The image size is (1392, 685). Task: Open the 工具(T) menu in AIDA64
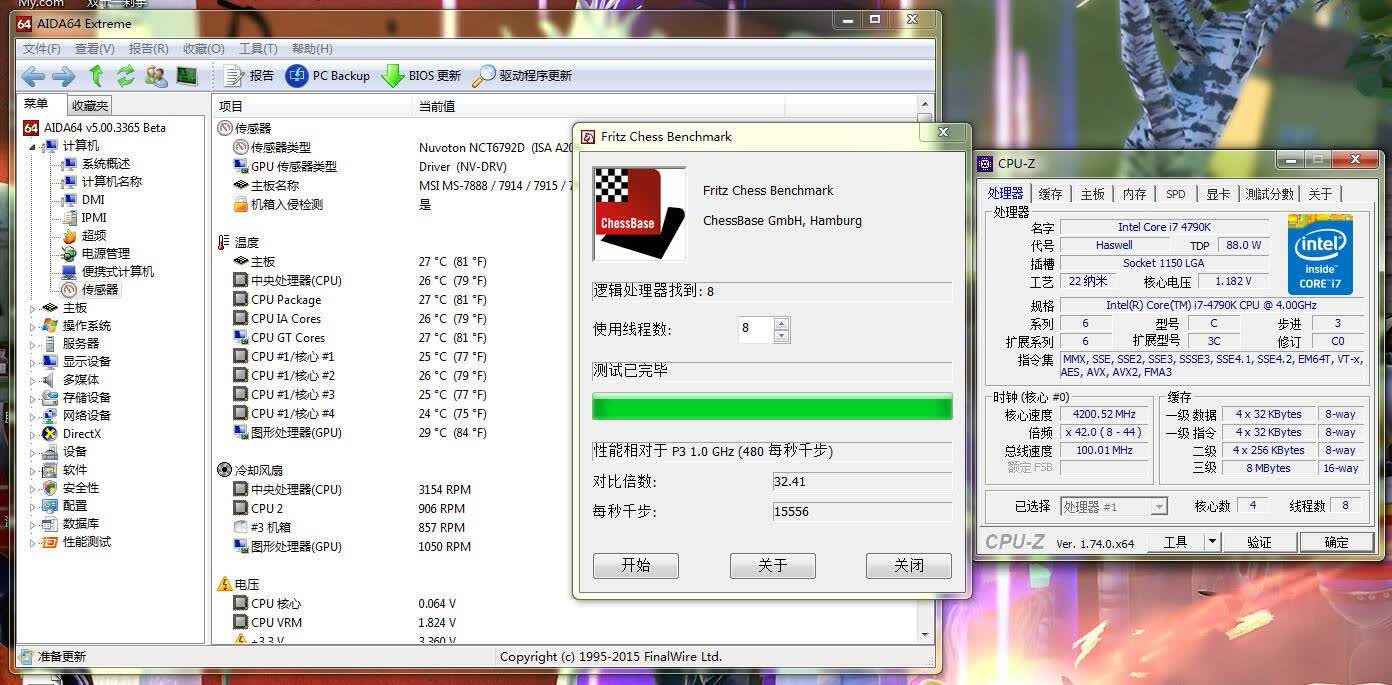pos(258,49)
